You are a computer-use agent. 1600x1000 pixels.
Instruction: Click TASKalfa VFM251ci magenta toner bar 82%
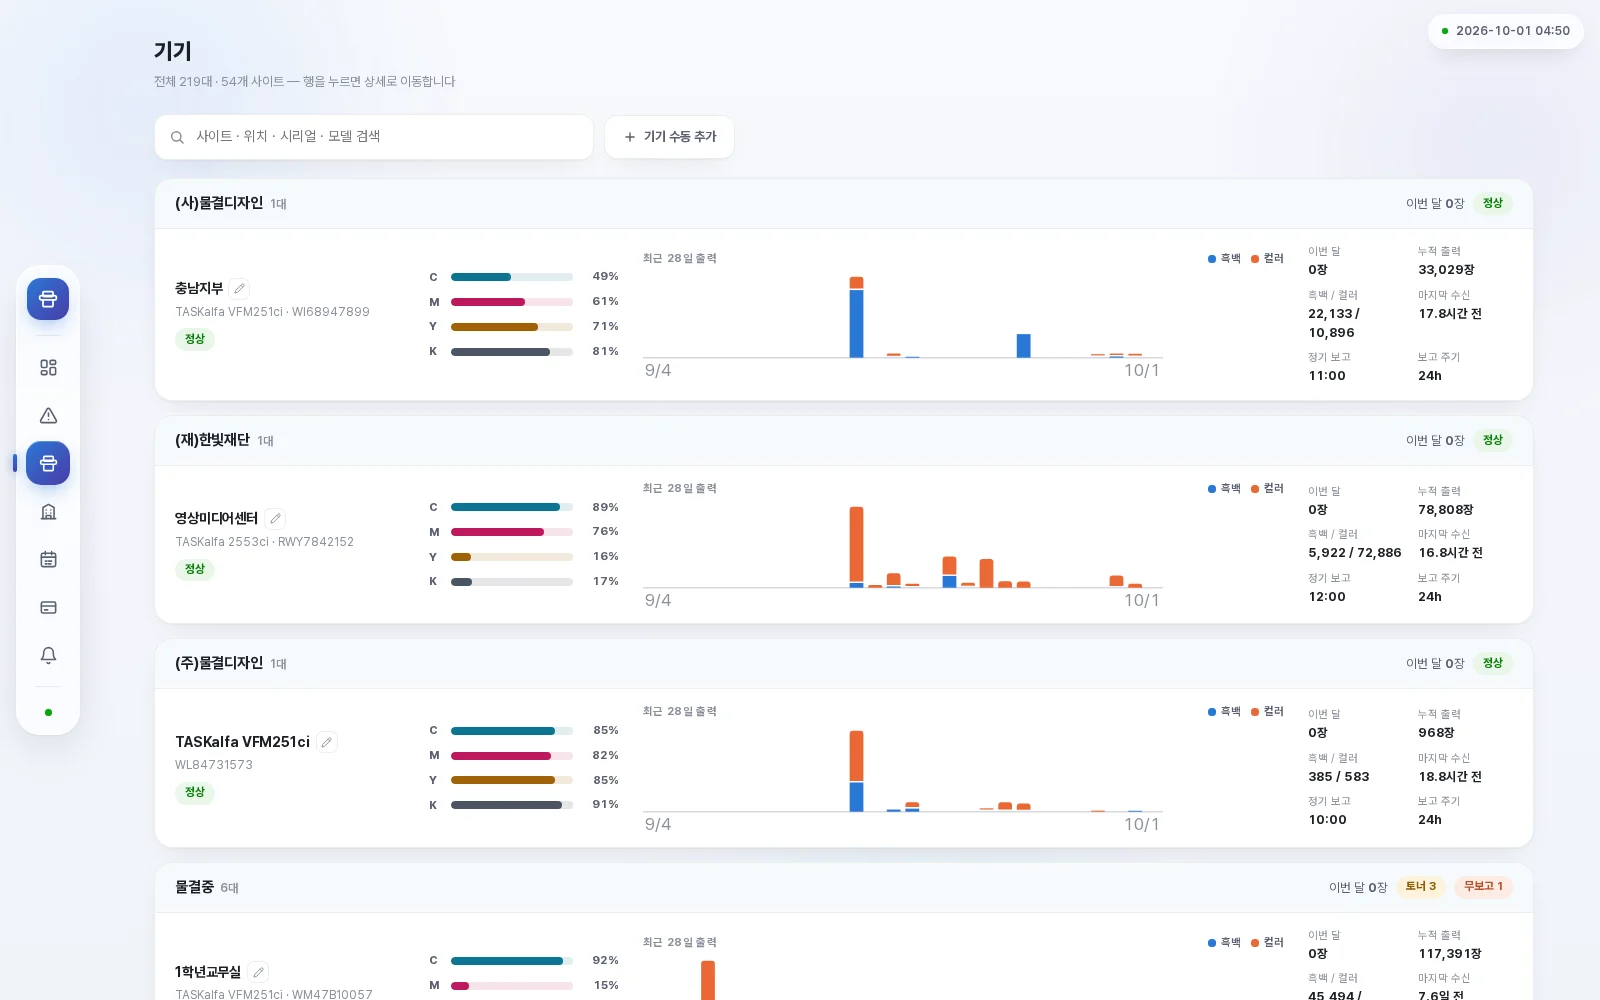[x=512, y=756]
